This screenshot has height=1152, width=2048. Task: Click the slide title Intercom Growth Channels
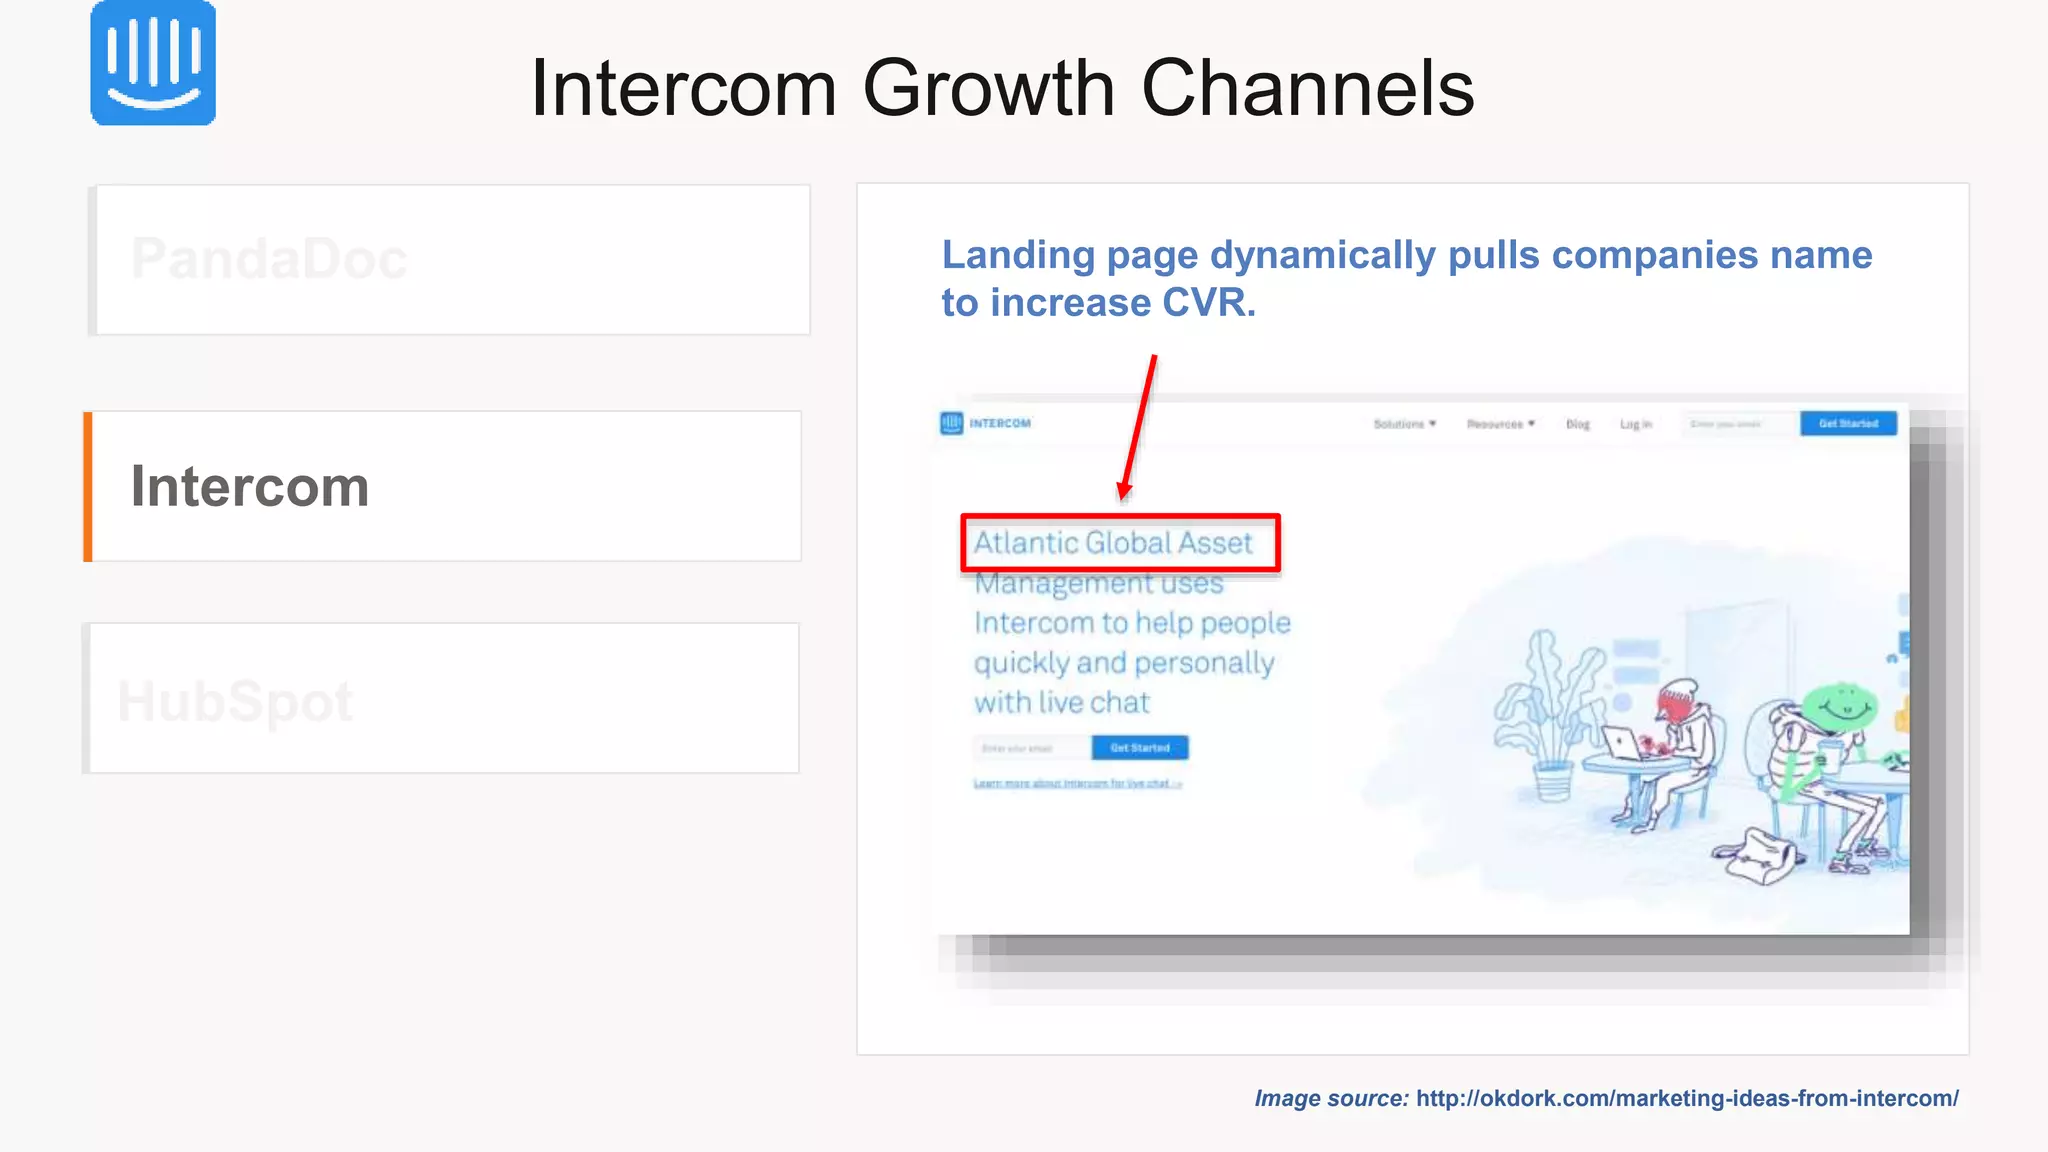click(x=1002, y=88)
